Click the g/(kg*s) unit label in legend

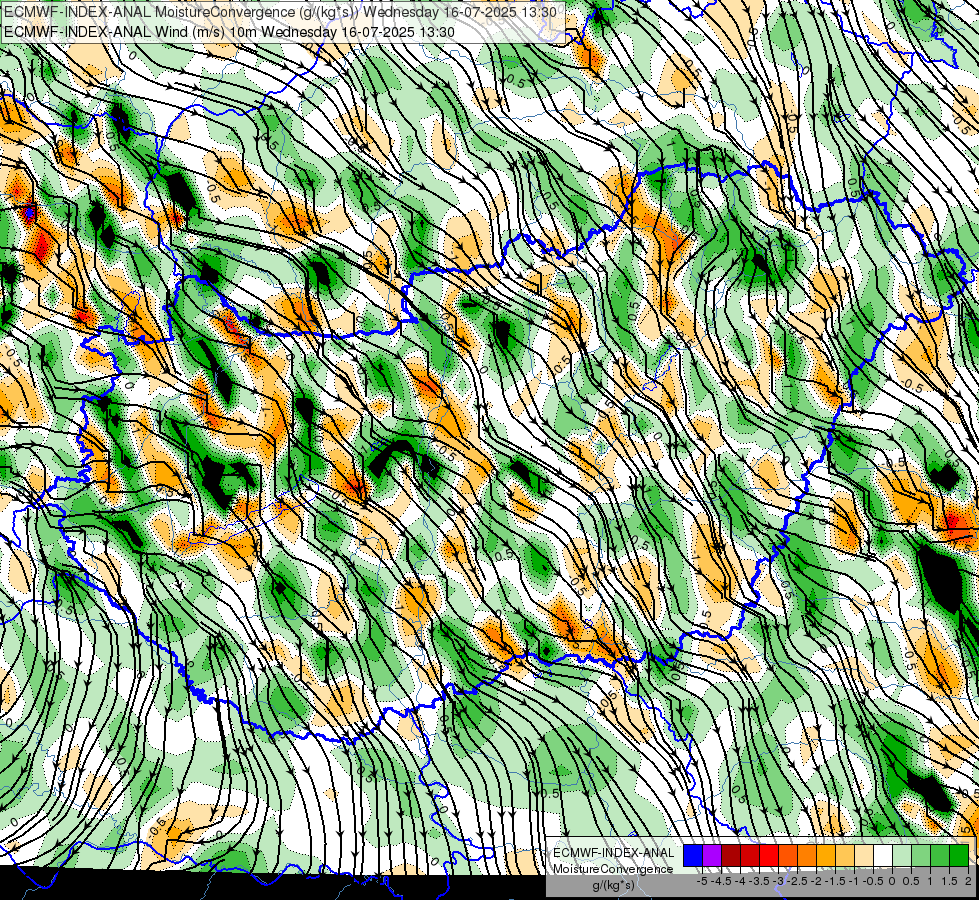(x=613, y=886)
